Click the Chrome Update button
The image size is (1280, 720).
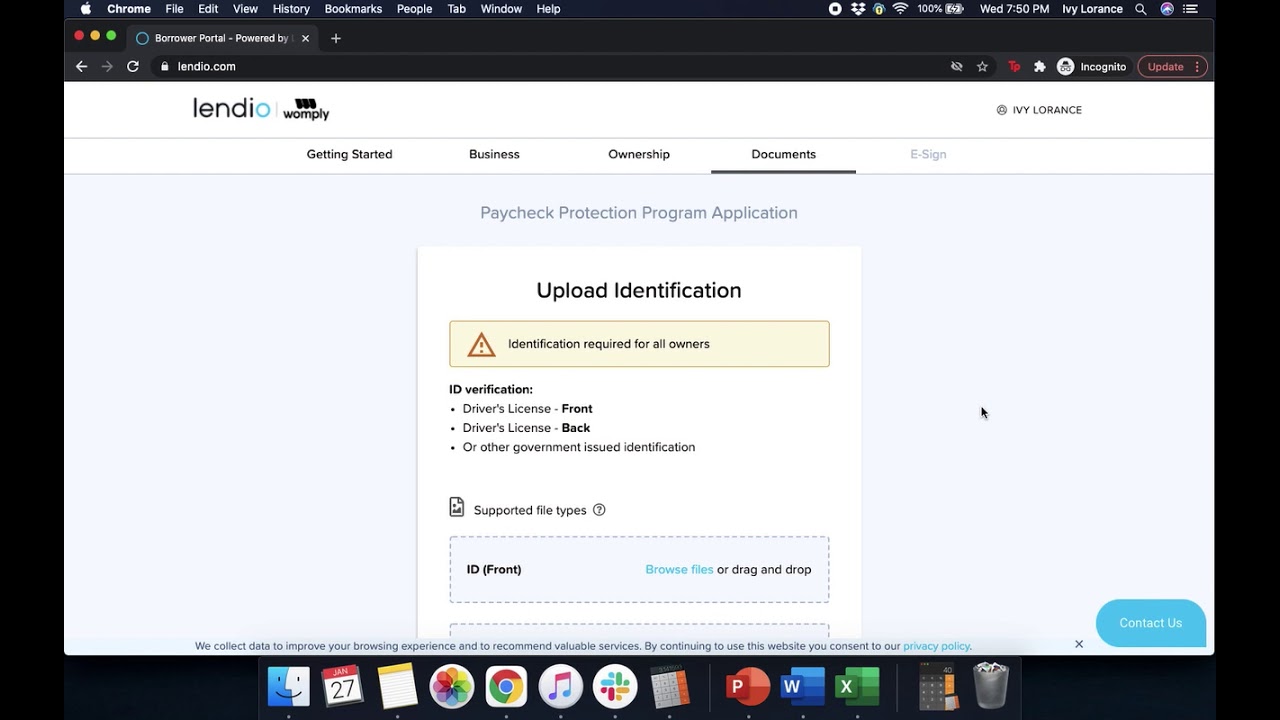coord(1165,67)
